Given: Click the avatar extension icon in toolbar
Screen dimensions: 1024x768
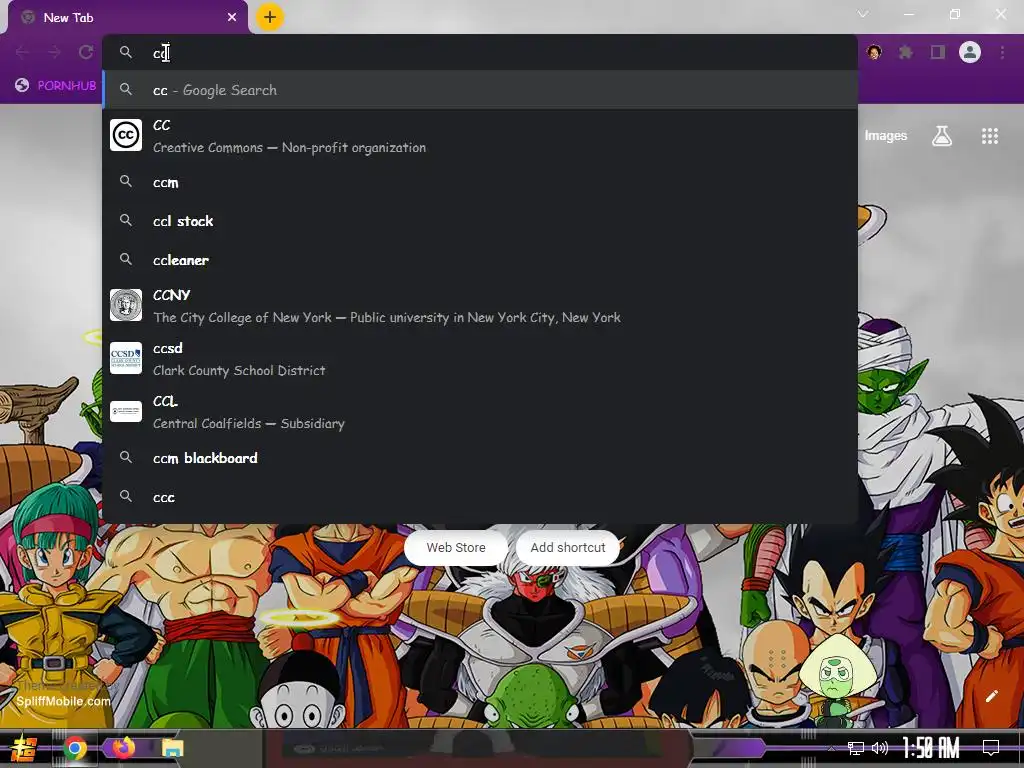Looking at the screenshot, I should click(874, 52).
